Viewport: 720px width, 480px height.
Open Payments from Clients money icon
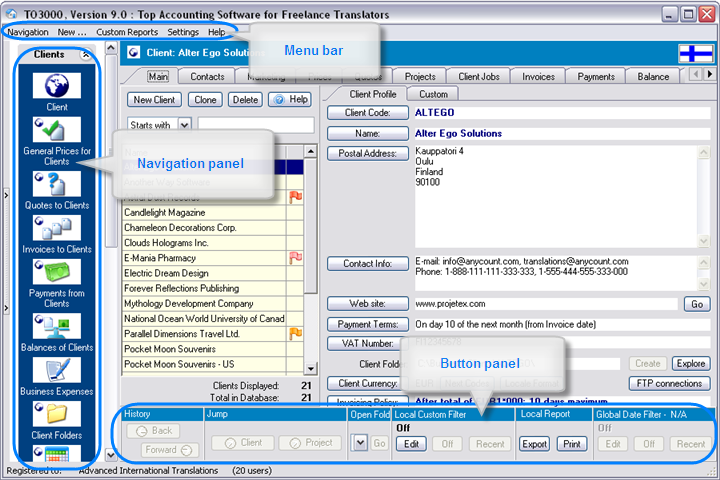click(56, 272)
